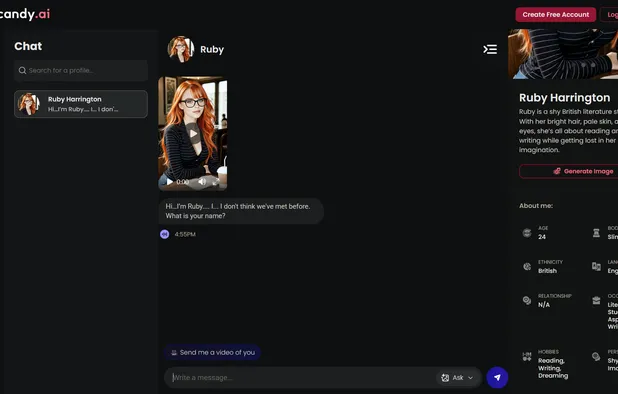
Task: Click the Relationship icon
Action: [x=527, y=300]
